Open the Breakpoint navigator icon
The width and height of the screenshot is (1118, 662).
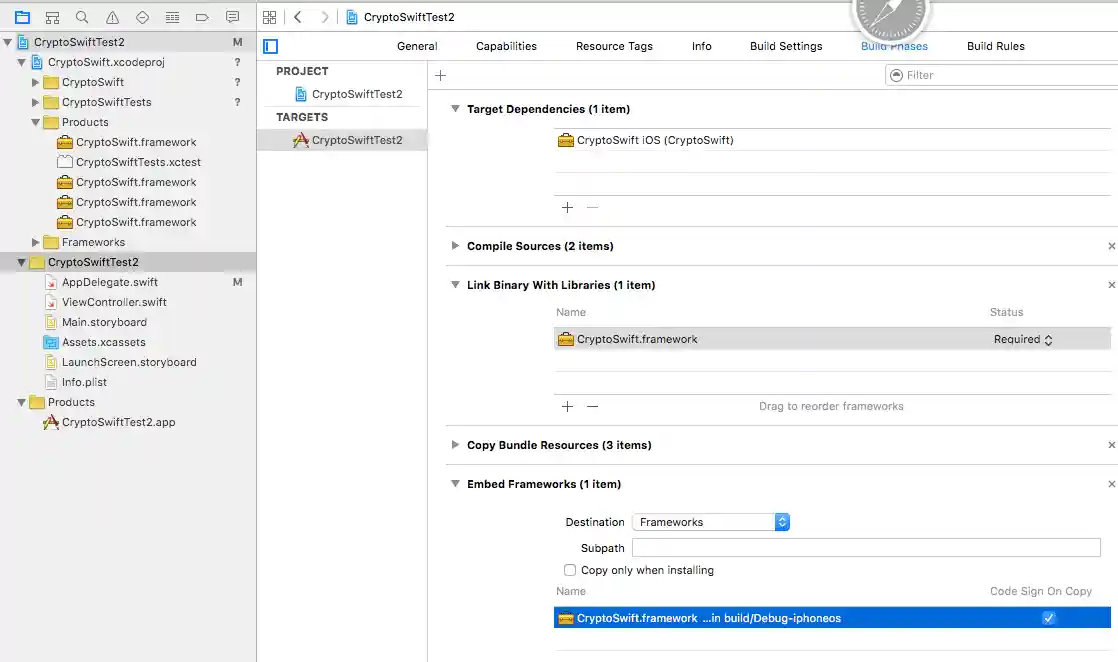[x=202, y=17]
